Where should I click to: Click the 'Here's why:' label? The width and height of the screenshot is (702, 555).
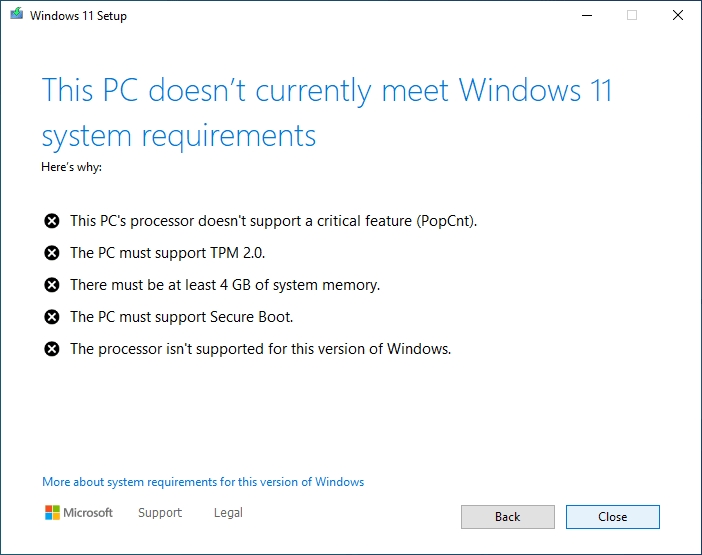tap(72, 167)
